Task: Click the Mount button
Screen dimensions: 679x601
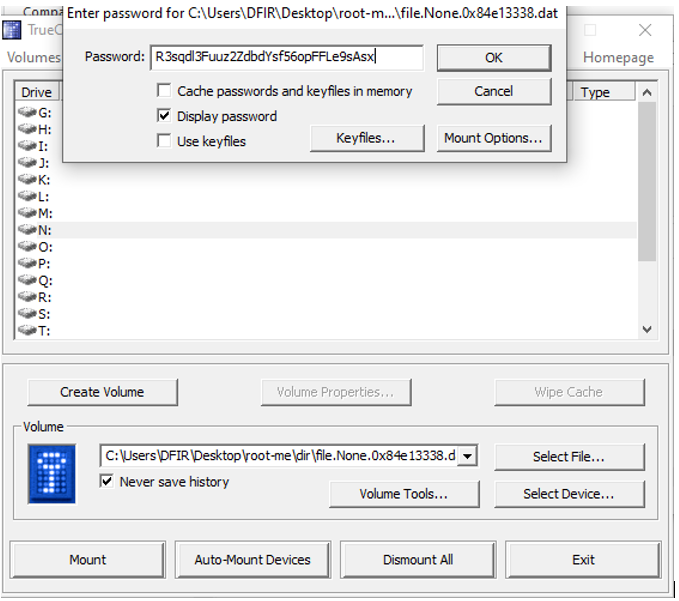Action: (87, 559)
